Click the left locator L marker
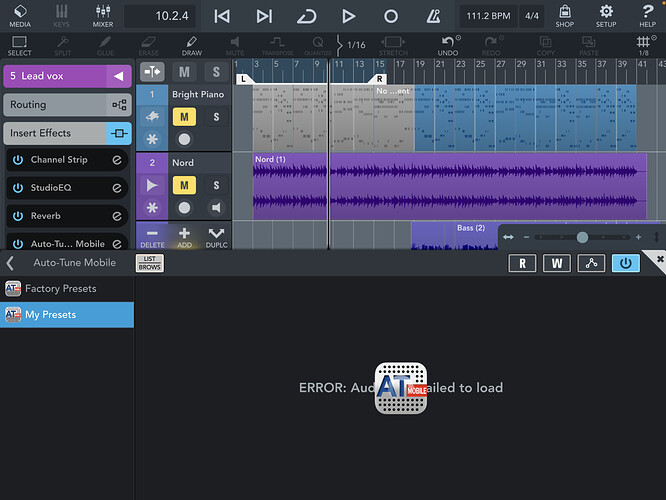This screenshot has width=666, height=500. coord(243,79)
